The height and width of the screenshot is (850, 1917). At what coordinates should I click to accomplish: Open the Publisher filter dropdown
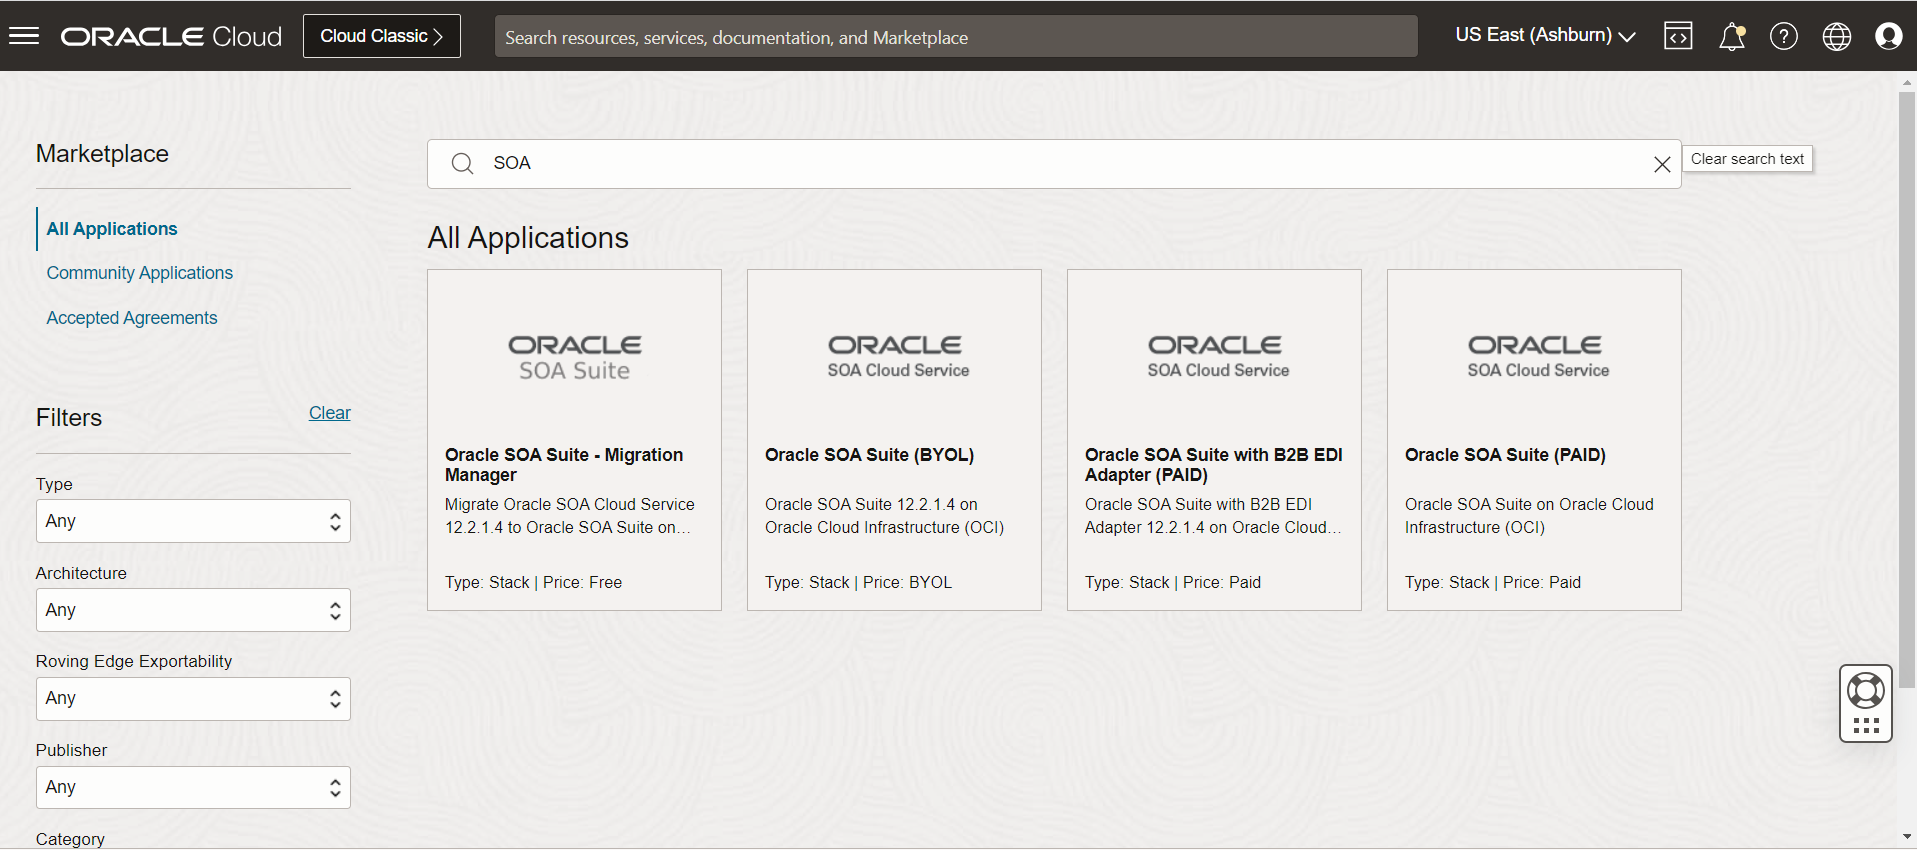tap(193, 787)
